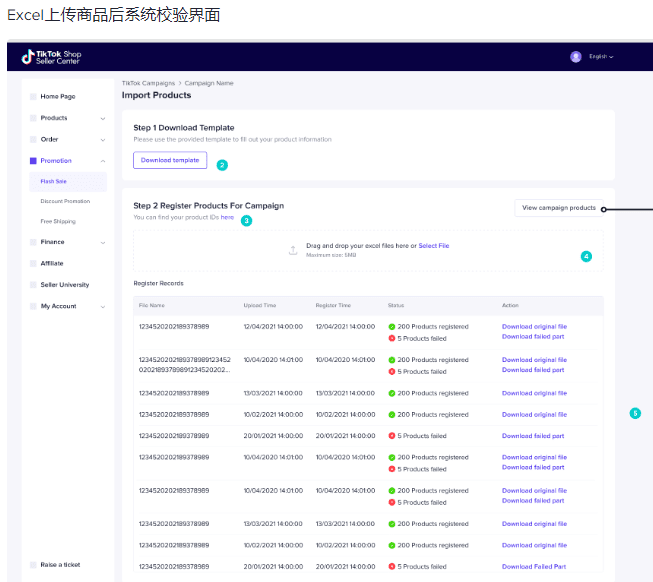Click the Products sidebar icon
The width and height of the screenshot is (653, 582).
[x=33, y=118]
